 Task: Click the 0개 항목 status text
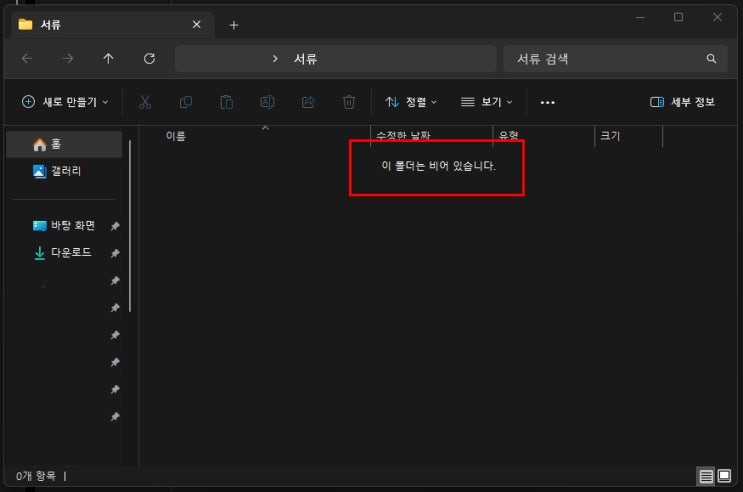(36, 476)
